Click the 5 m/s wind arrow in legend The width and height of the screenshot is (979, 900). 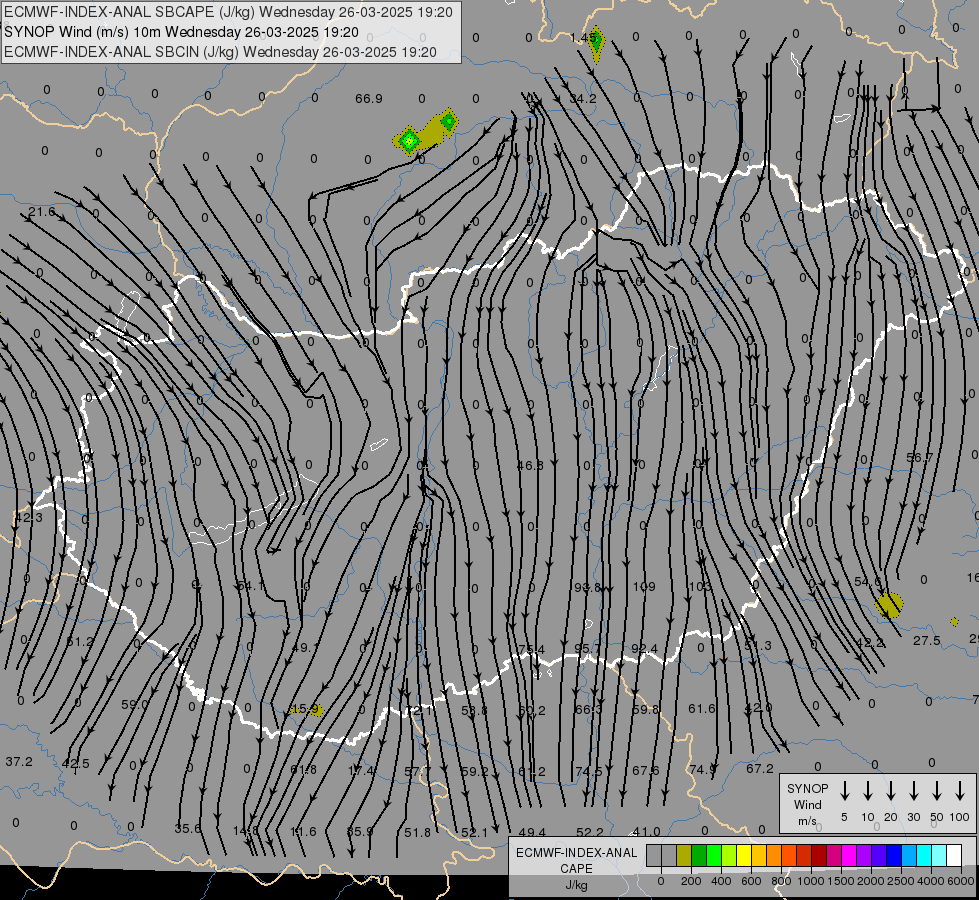pos(845,791)
